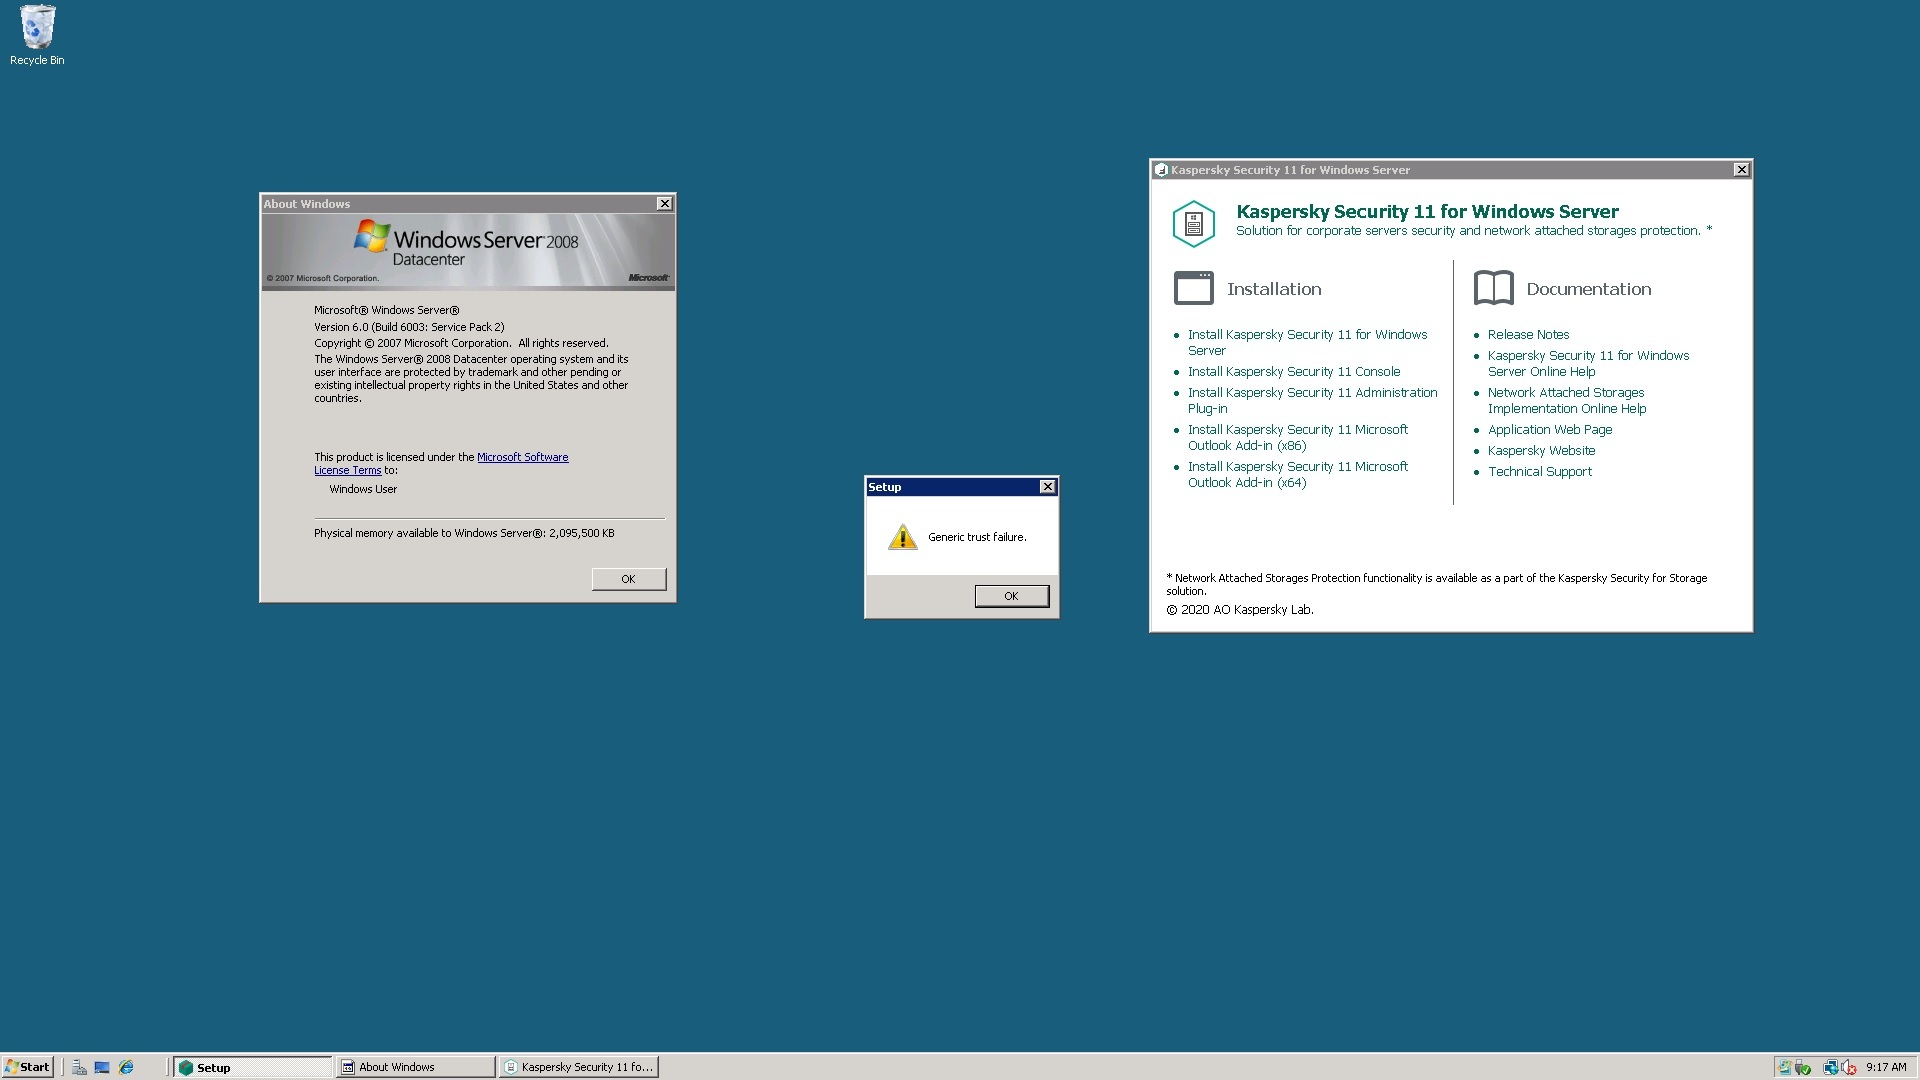Switch to Setup taskbar button

253,1067
